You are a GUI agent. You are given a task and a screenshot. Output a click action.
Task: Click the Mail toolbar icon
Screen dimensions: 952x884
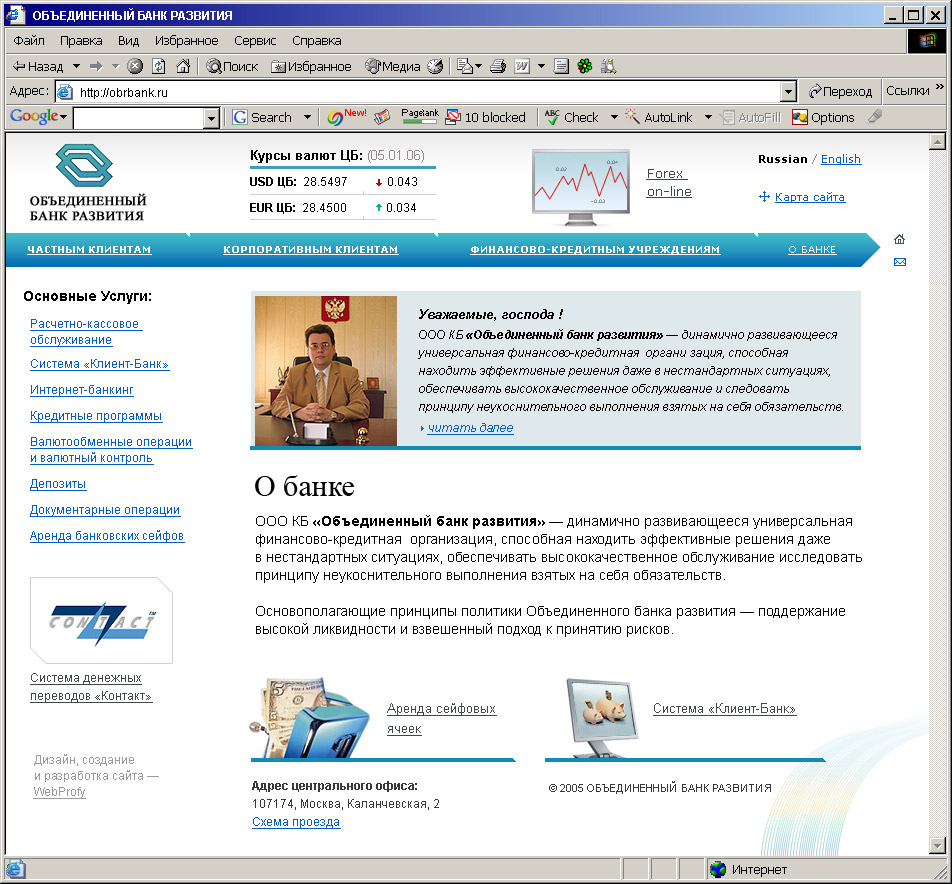point(464,66)
